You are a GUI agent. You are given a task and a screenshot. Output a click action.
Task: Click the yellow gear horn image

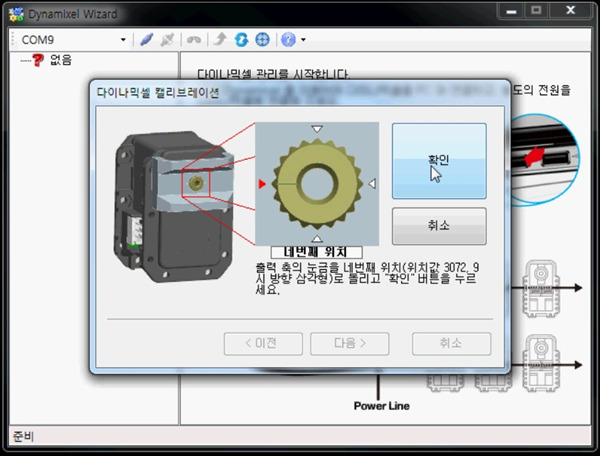tap(317, 183)
